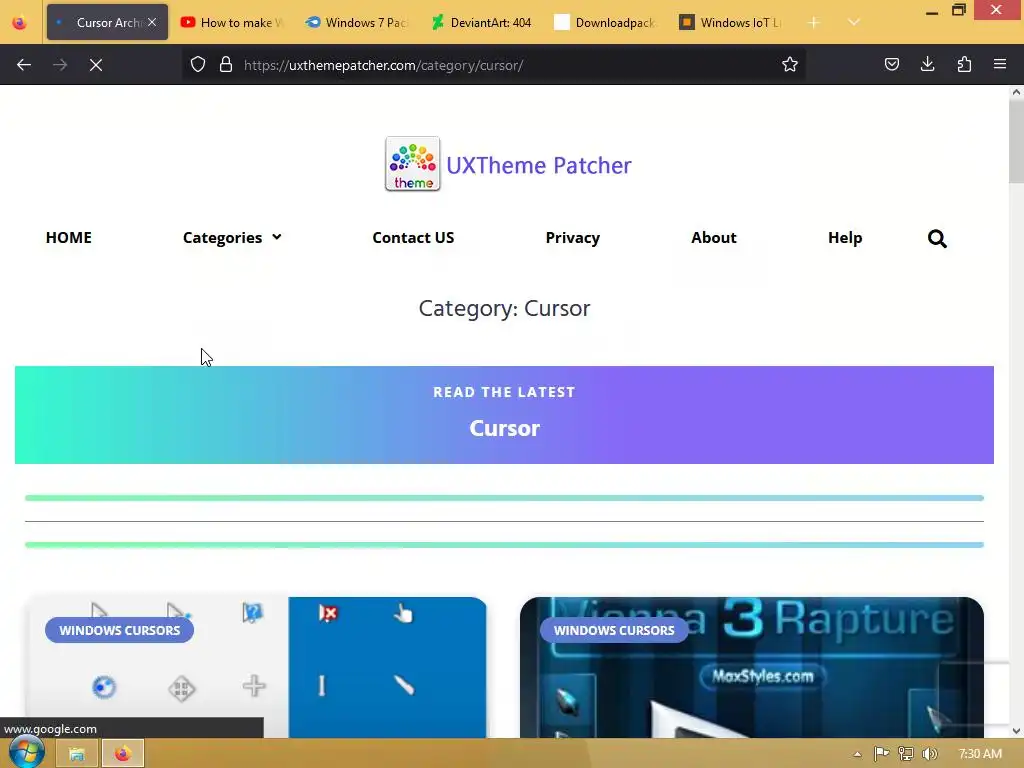Click WINDOWS CURSORS badge on Vienna Rapture card

click(x=614, y=630)
